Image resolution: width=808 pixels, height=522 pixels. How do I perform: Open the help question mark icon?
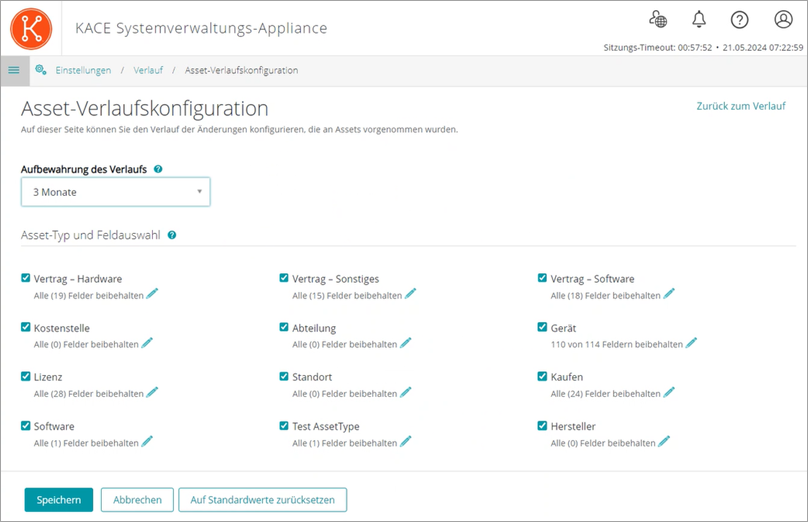[x=739, y=20]
